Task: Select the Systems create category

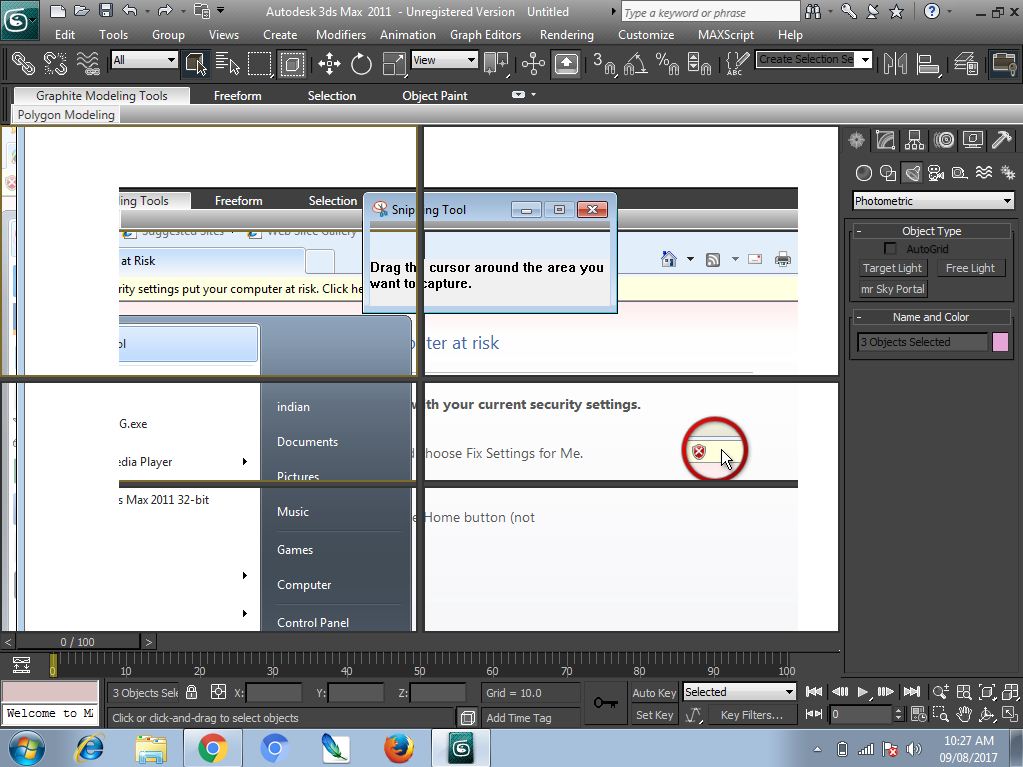Action: pyautogui.click(x=1008, y=173)
